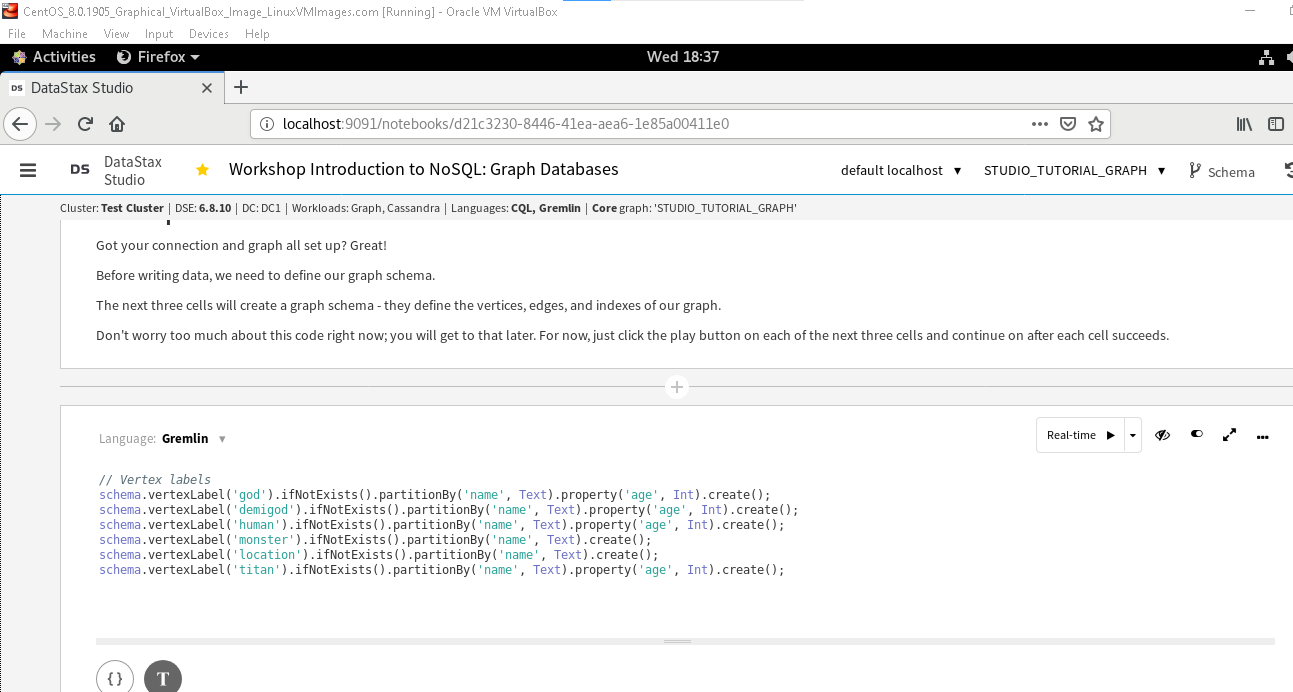Viewport: 1293px width, 692px height.
Task: Click the star to favorite this notebook
Action: click(202, 170)
